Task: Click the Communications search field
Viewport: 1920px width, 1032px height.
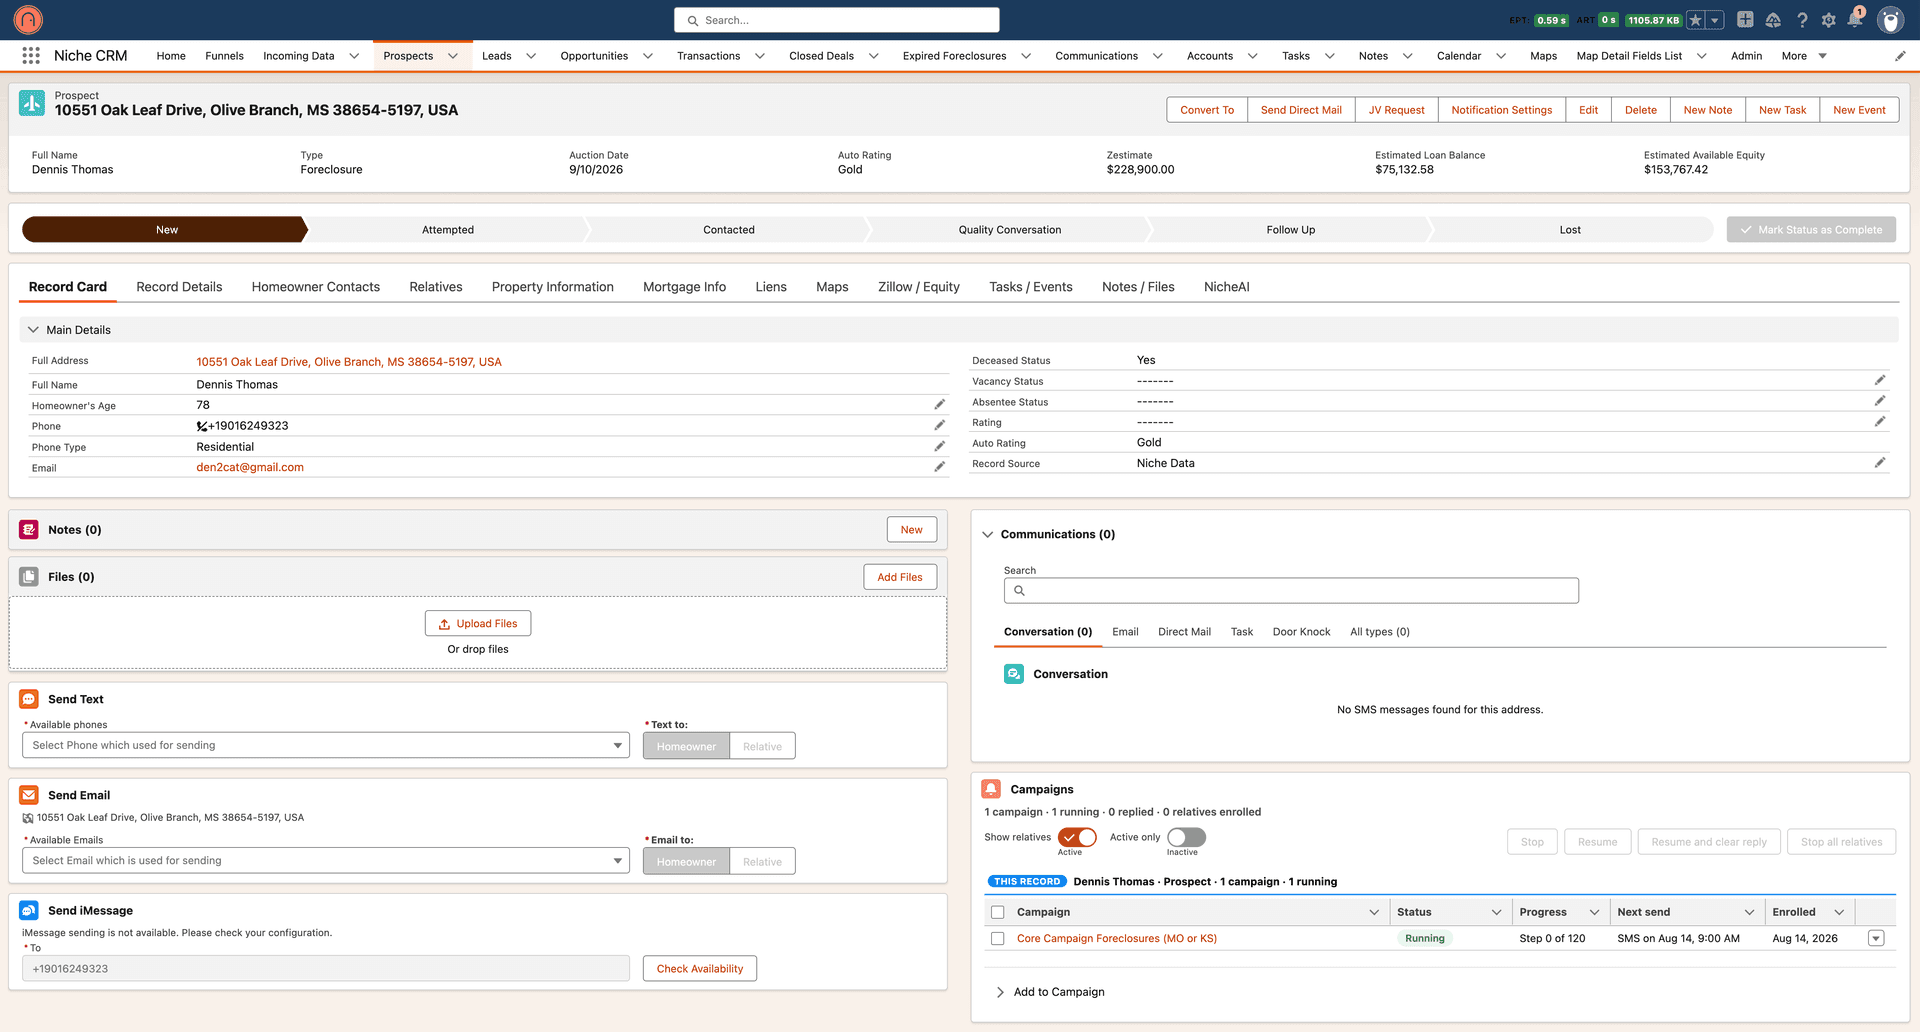Action: point(1291,591)
